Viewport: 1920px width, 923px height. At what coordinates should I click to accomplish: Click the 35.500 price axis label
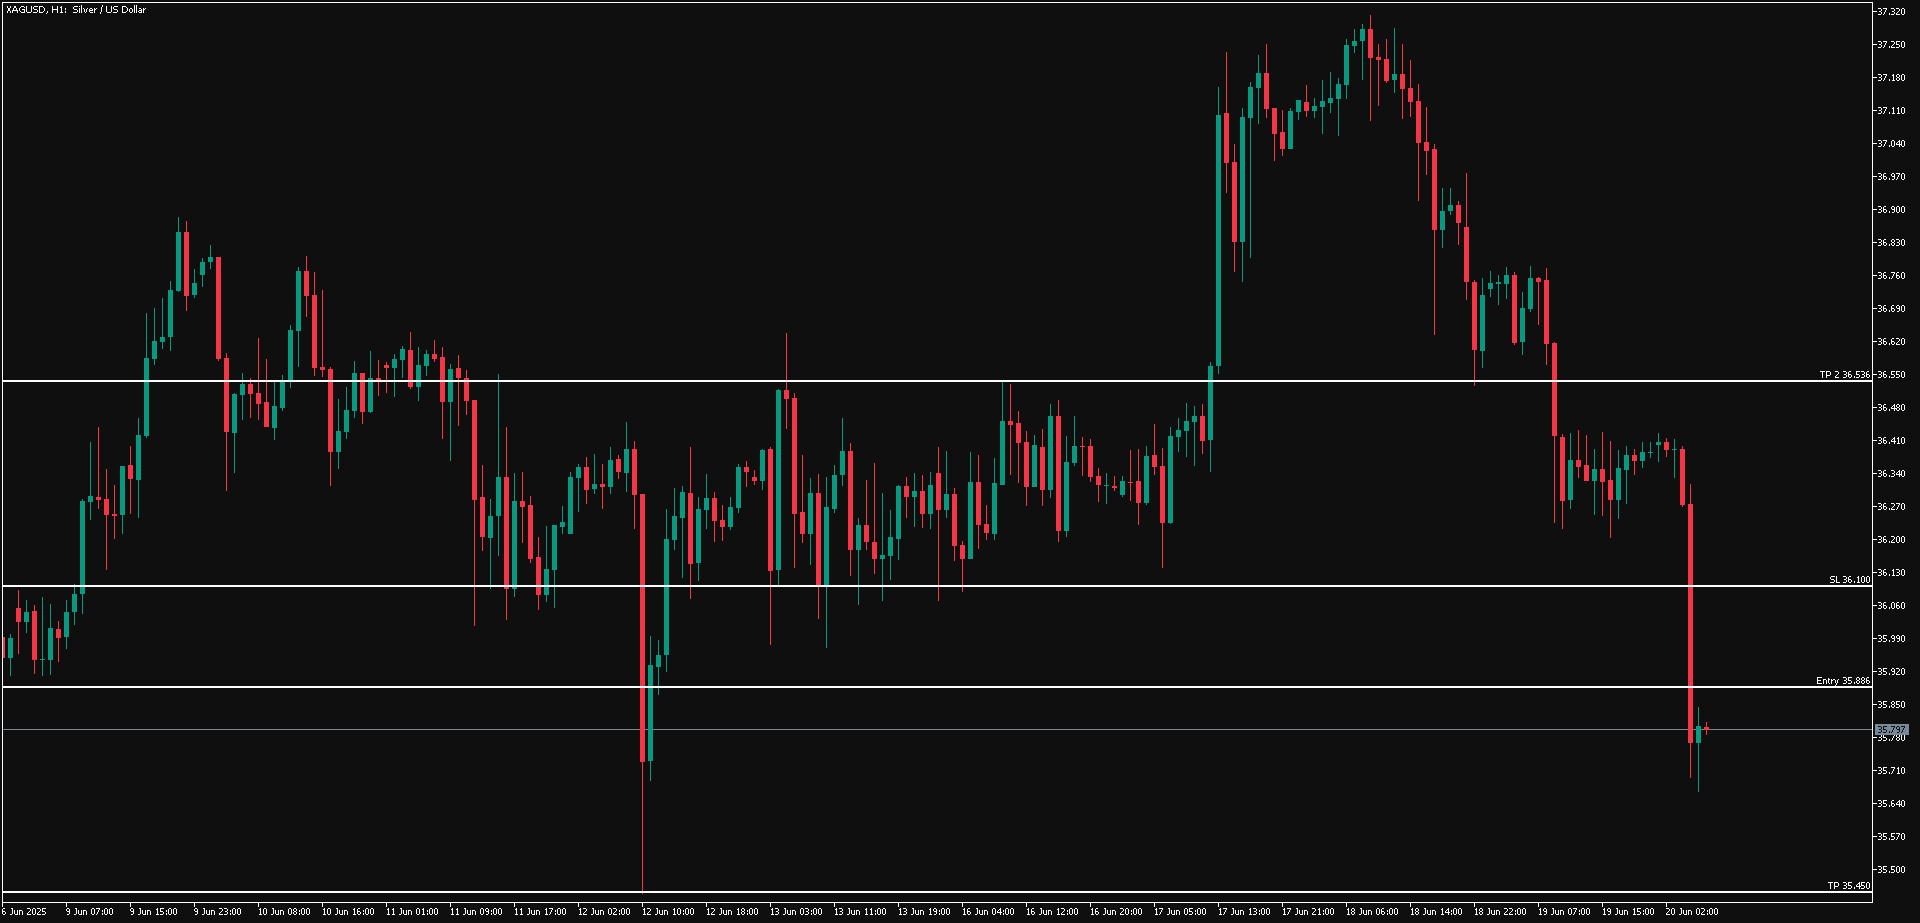pyautogui.click(x=1892, y=870)
